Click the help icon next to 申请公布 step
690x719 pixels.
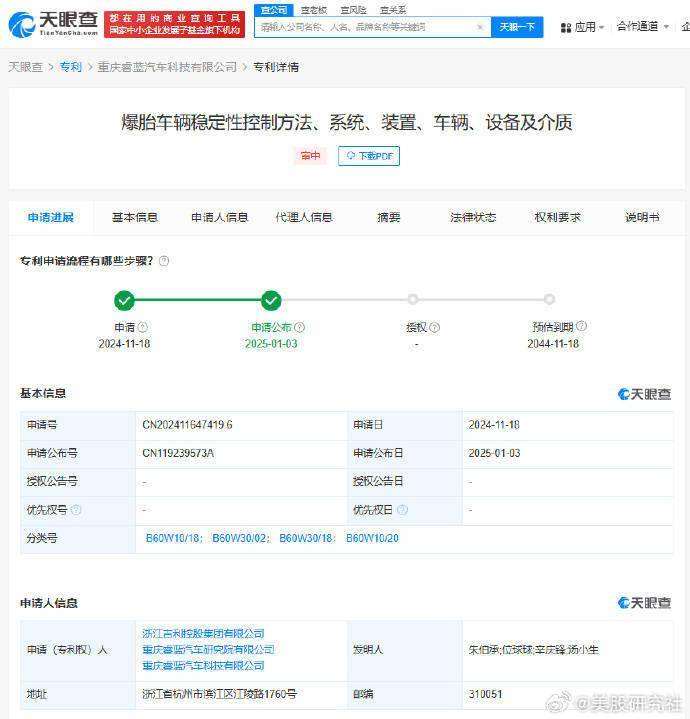pyautogui.click(x=299, y=327)
